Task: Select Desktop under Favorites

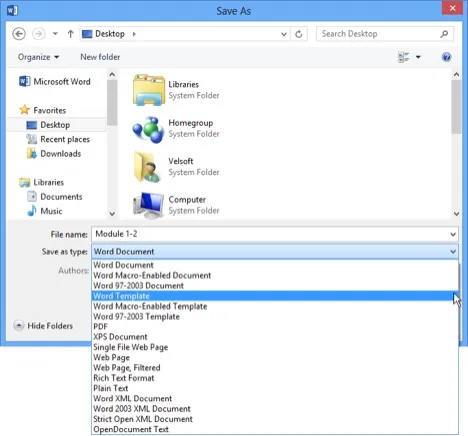Action: tap(48, 125)
